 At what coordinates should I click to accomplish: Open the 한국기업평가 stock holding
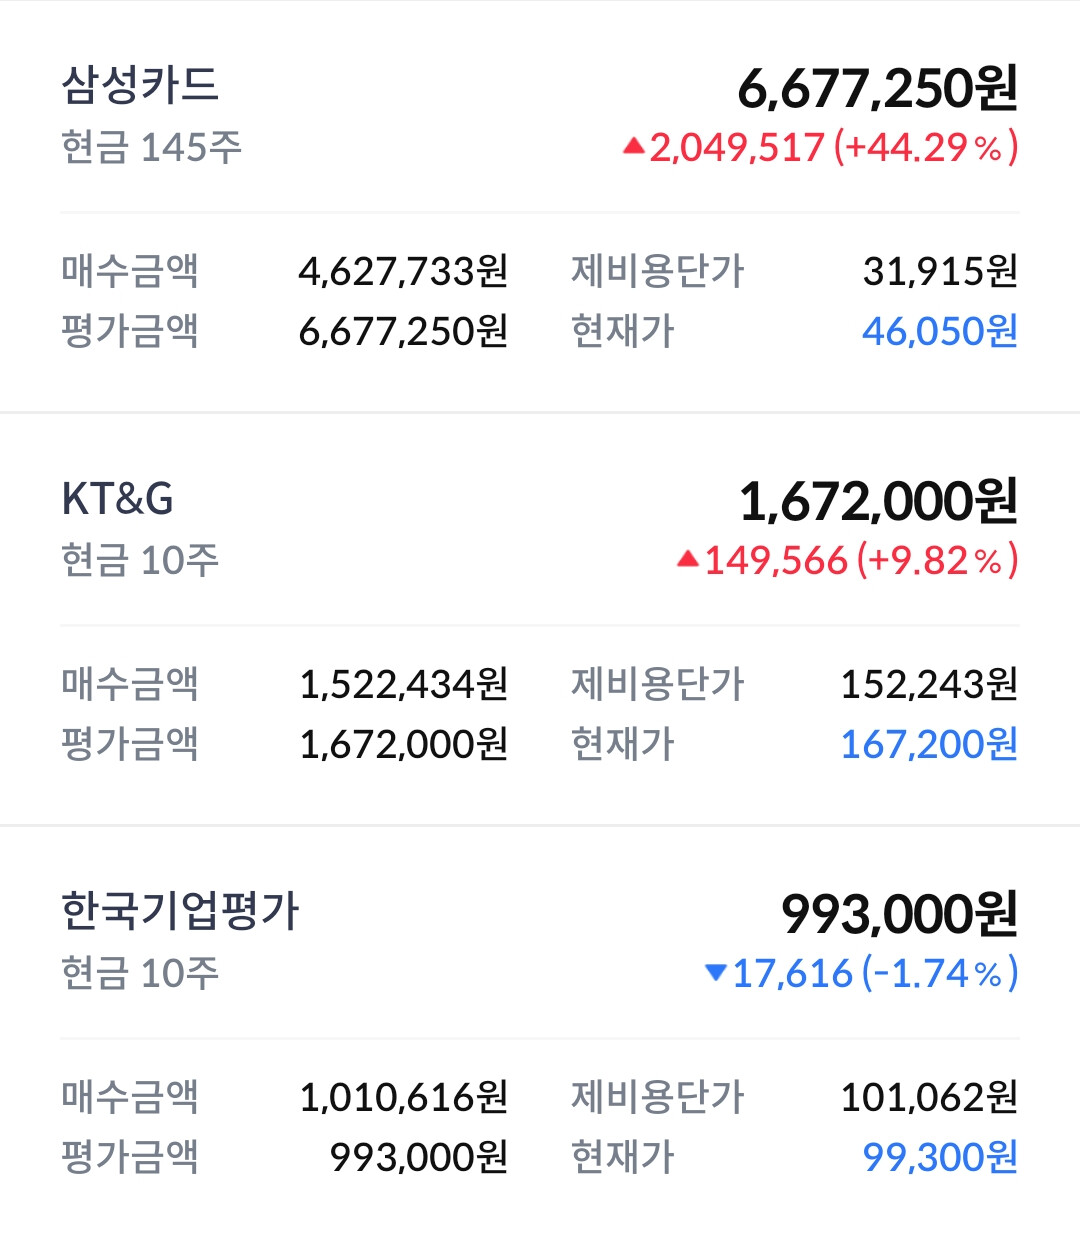pos(540,1030)
